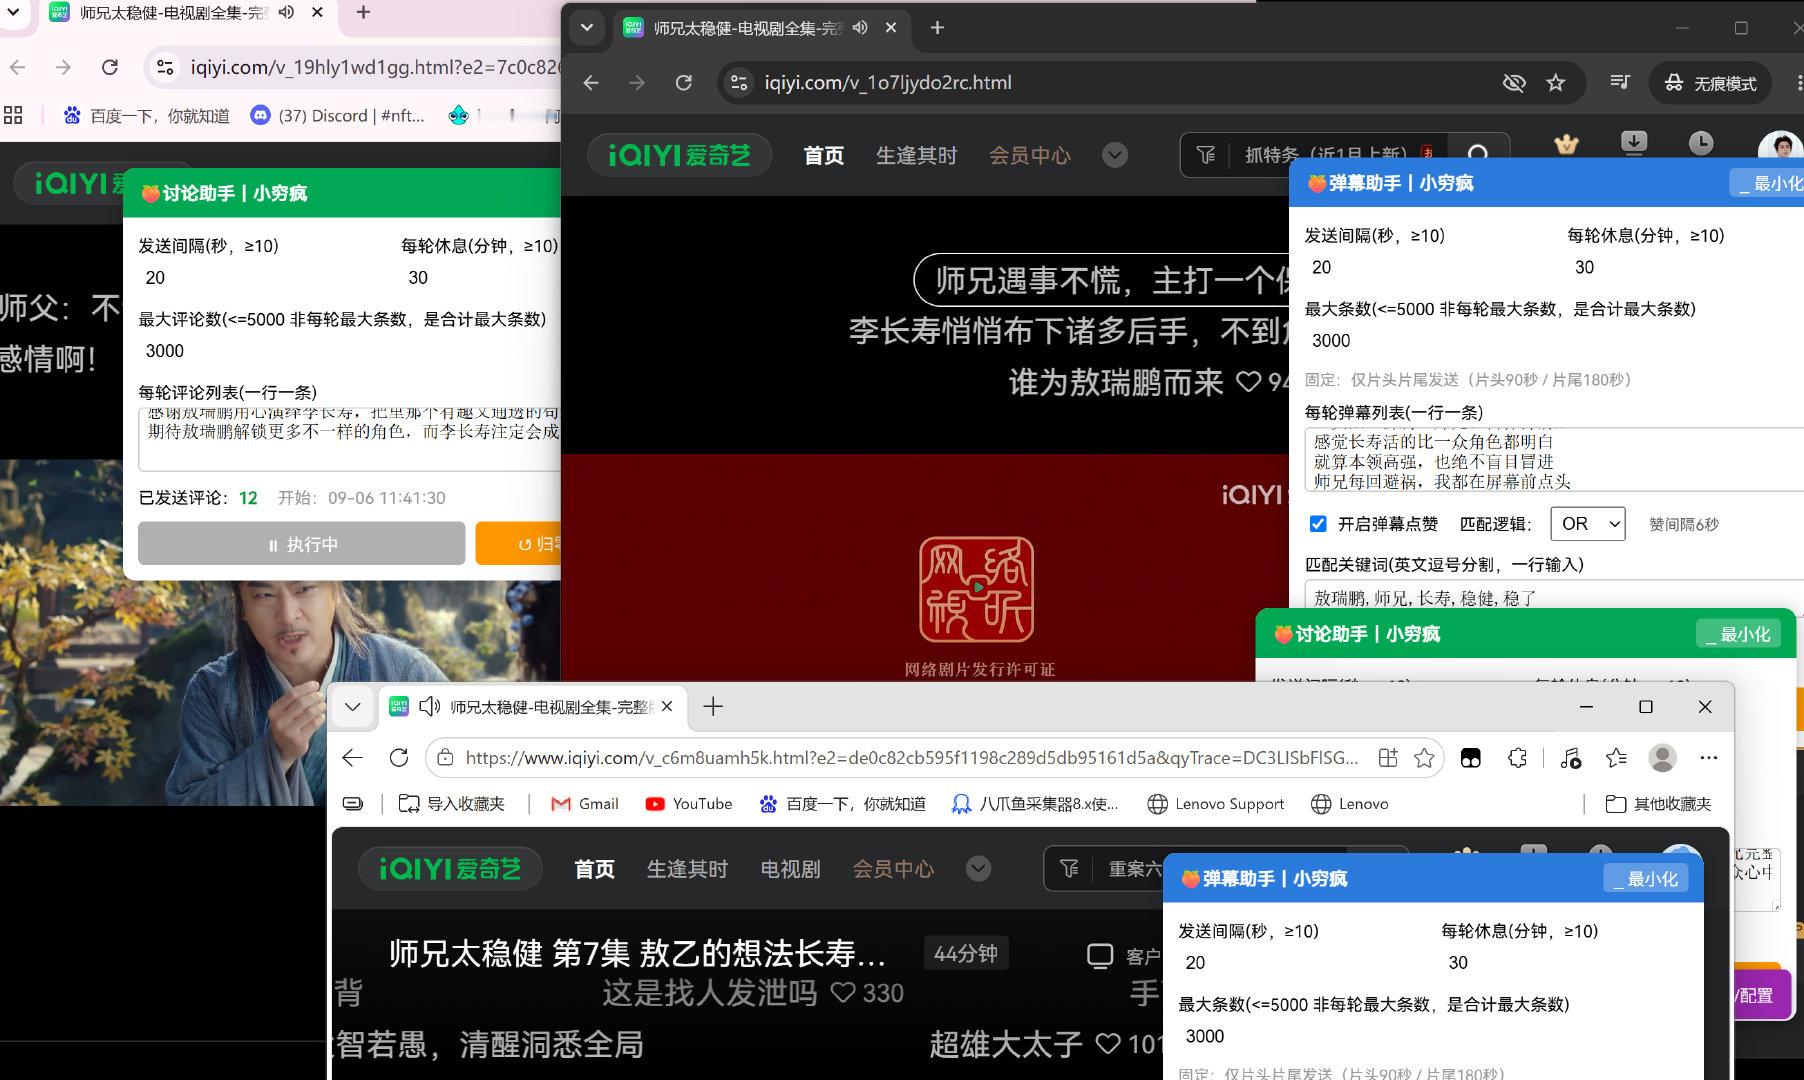This screenshot has width=1804, height=1080.
Task: Click incognito mode 无痕模式 indicator
Action: click(1711, 83)
